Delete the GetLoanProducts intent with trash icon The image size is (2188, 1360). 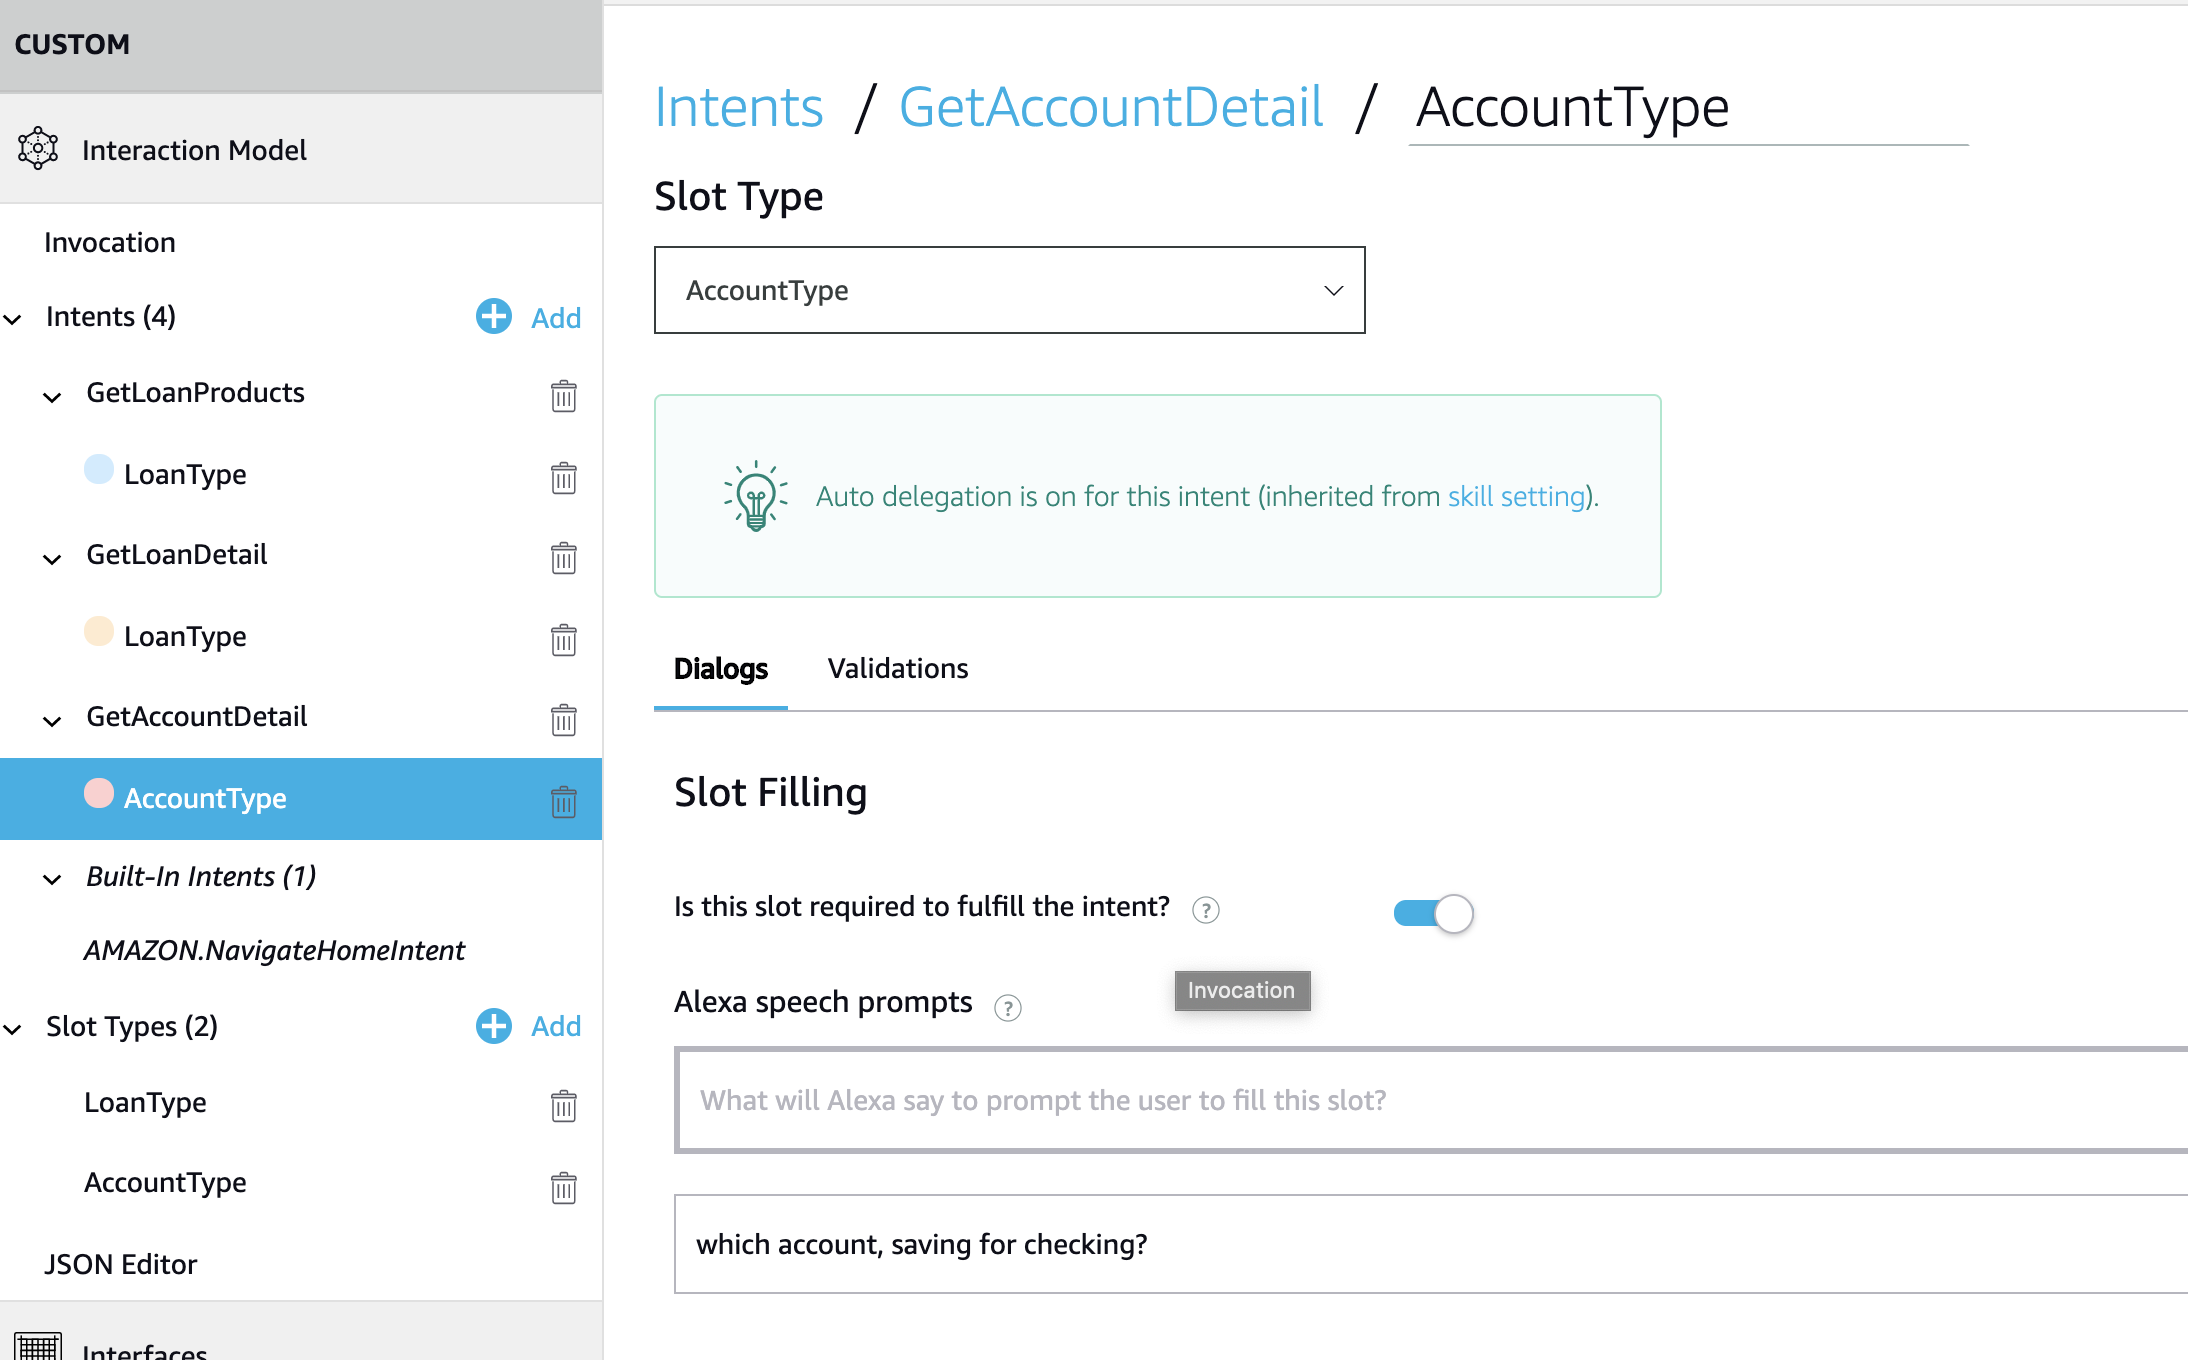[564, 396]
